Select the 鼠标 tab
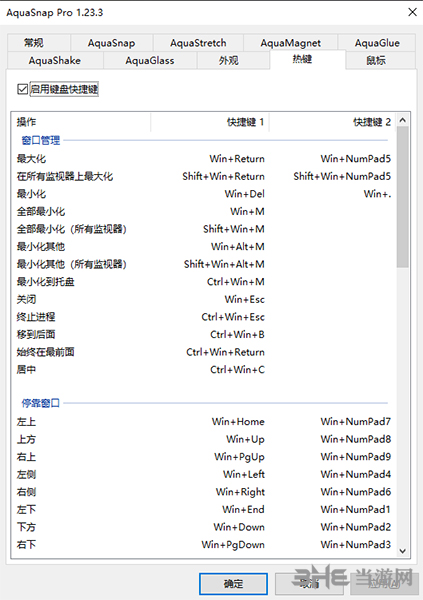 [376, 60]
